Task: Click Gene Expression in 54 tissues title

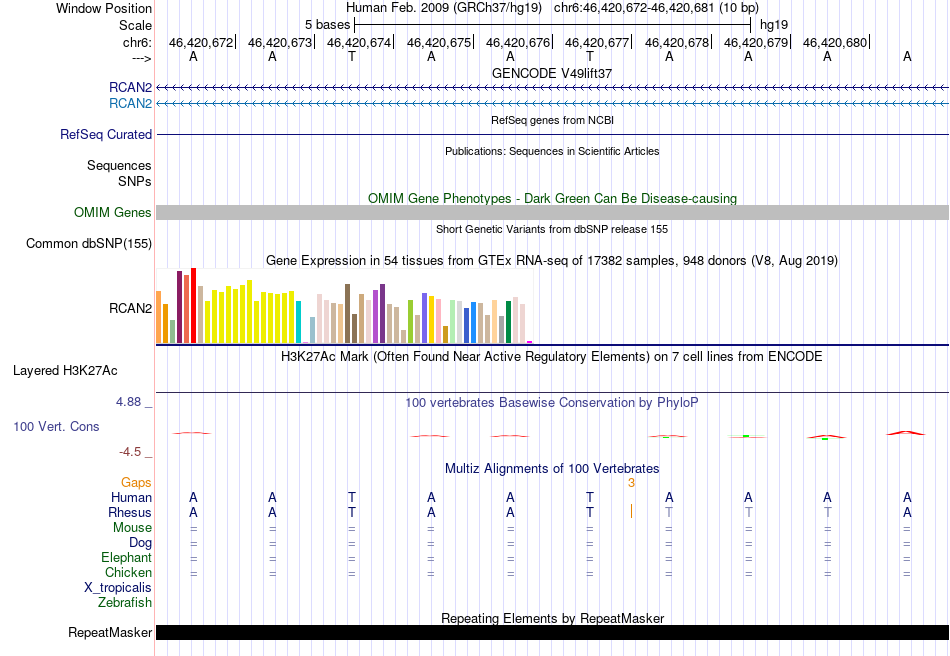Action: click(552, 260)
